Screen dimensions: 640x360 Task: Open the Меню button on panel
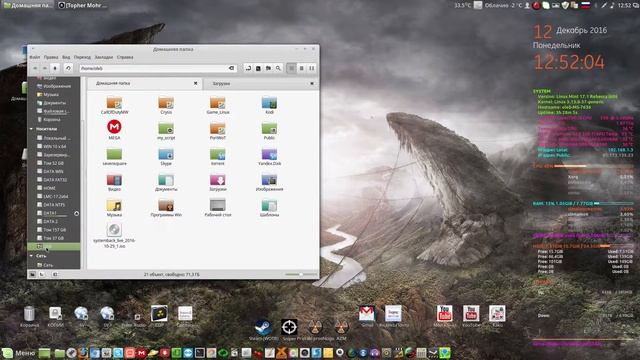pos(18,353)
